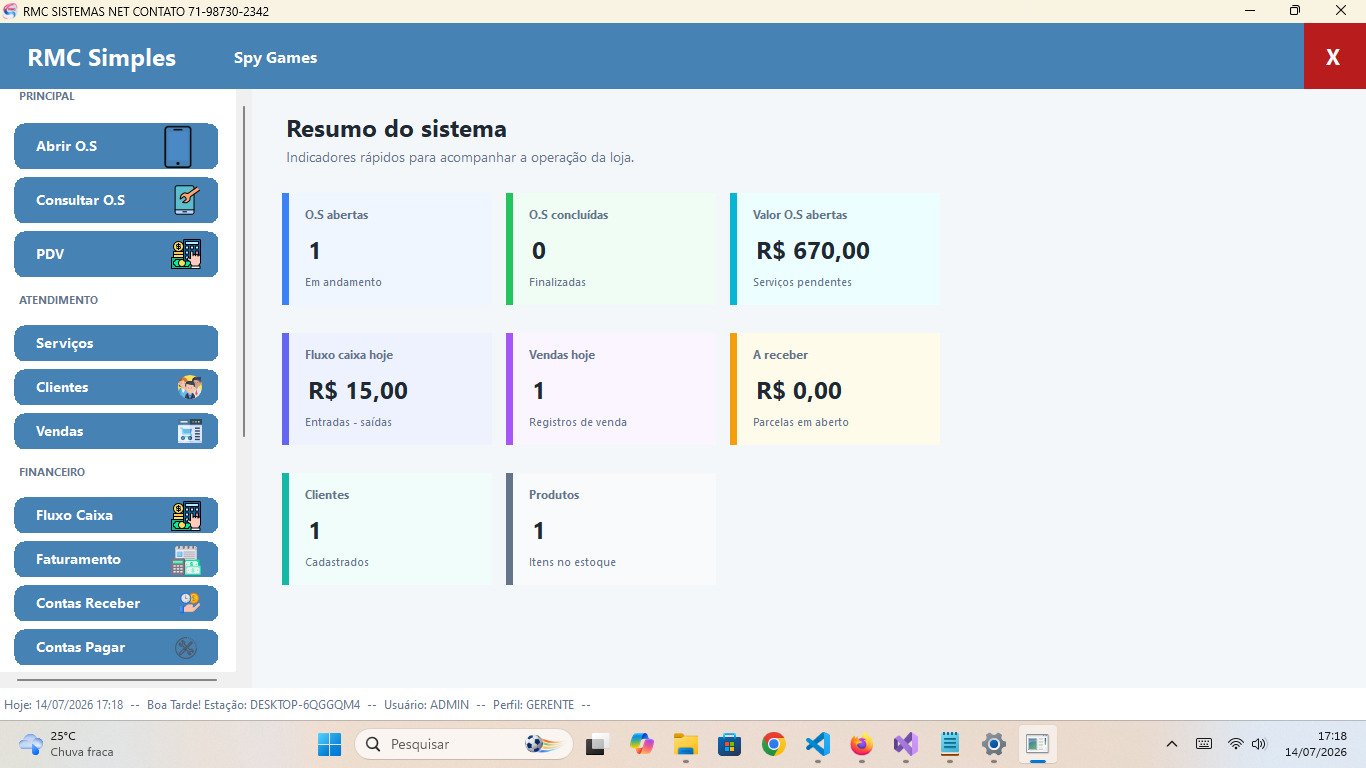The width and height of the screenshot is (1366, 768).
Task: Open the weather widget 25°C Chuva fraca
Action: point(66,744)
